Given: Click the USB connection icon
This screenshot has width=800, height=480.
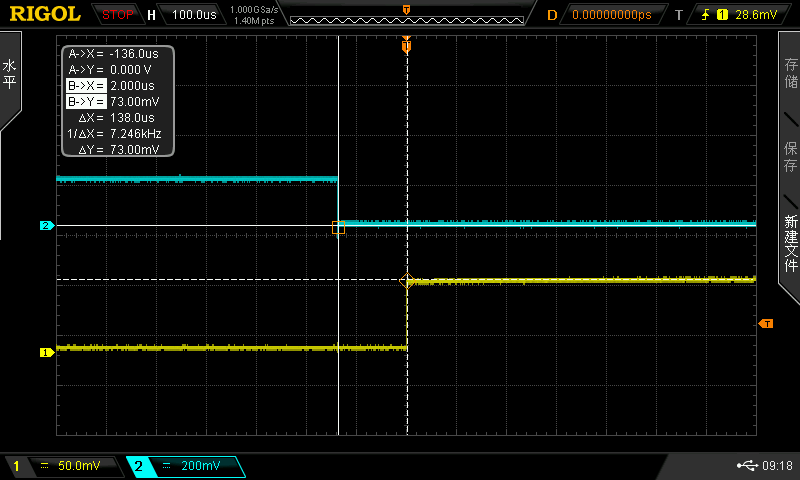Looking at the screenshot, I should click(746, 466).
